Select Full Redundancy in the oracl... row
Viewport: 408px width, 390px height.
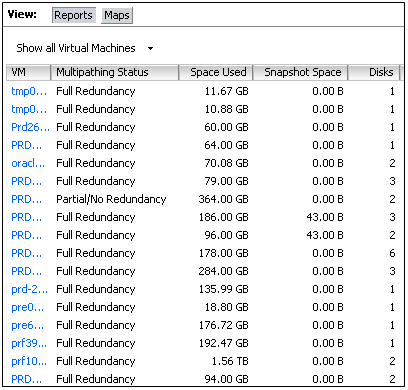point(96,163)
